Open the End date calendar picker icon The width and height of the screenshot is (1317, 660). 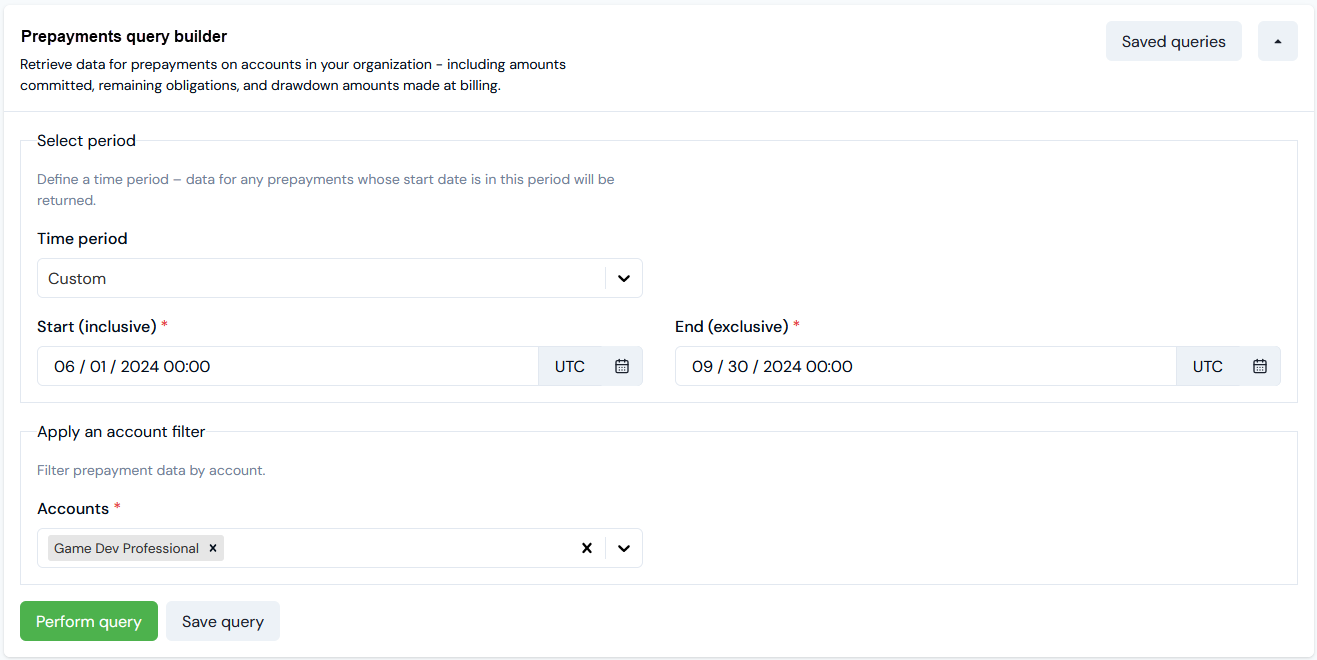[1260, 366]
